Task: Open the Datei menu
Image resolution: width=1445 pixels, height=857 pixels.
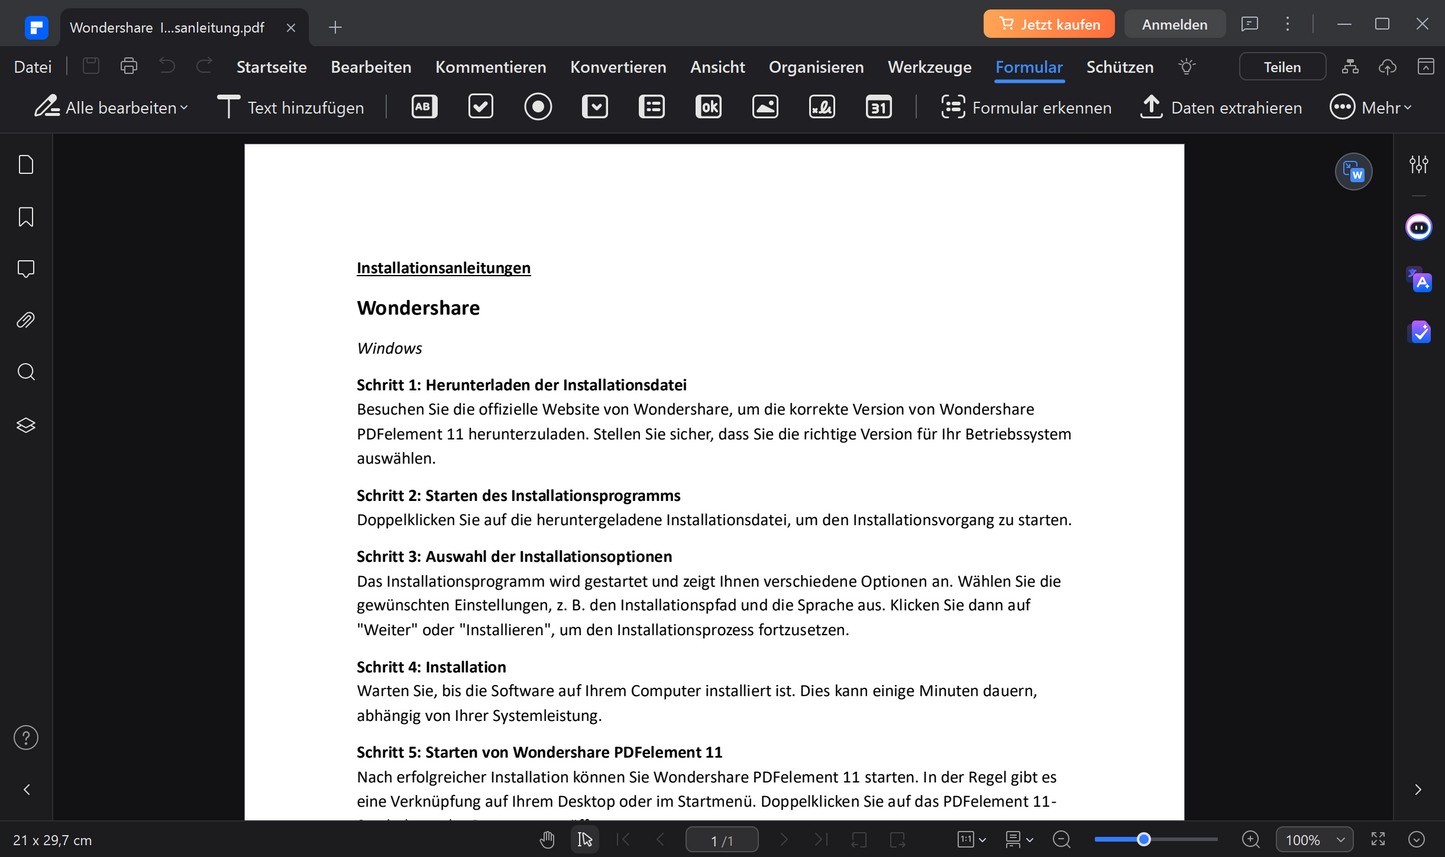Action: [x=32, y=66]
